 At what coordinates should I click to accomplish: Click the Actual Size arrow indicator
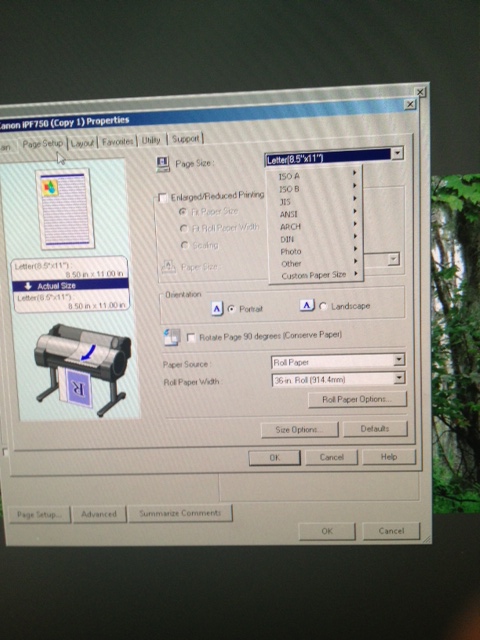tap(28, 286)
